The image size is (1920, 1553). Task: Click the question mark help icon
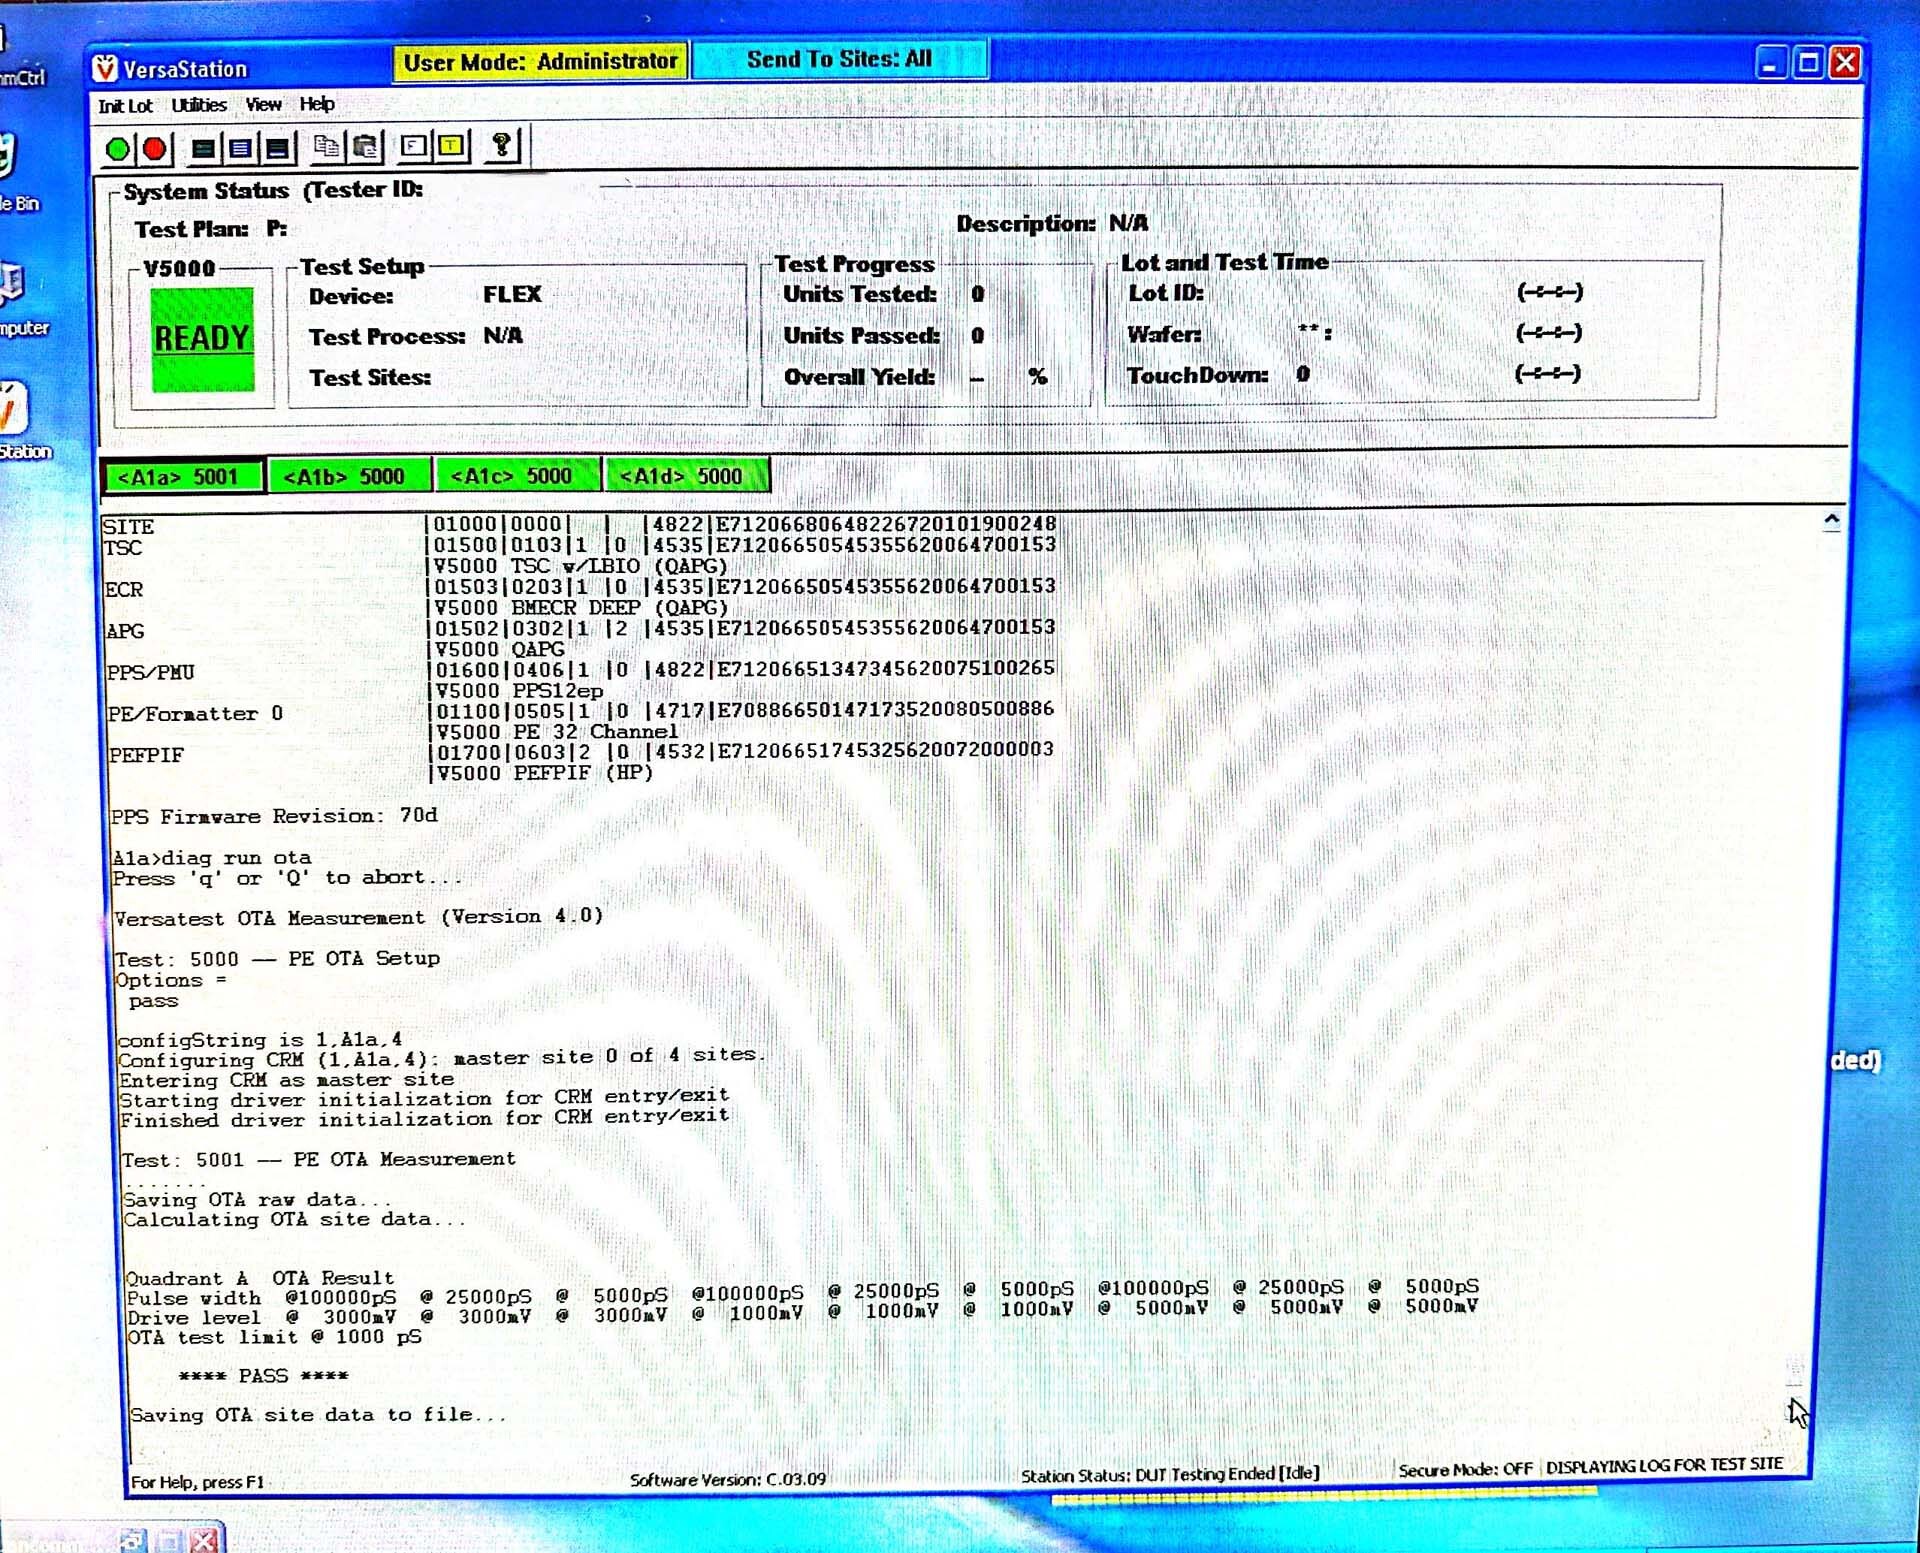click(501, 145)
